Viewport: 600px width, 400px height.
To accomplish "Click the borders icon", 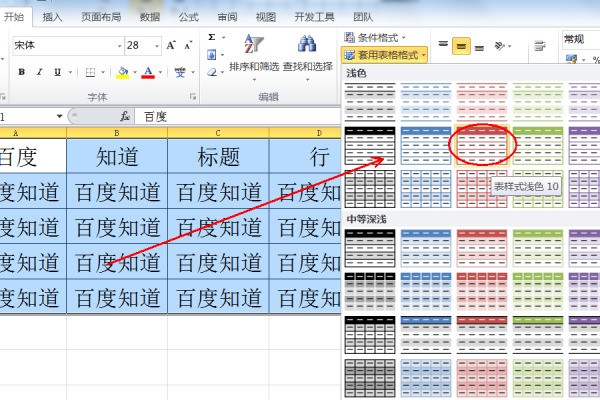I will point(91,72).
